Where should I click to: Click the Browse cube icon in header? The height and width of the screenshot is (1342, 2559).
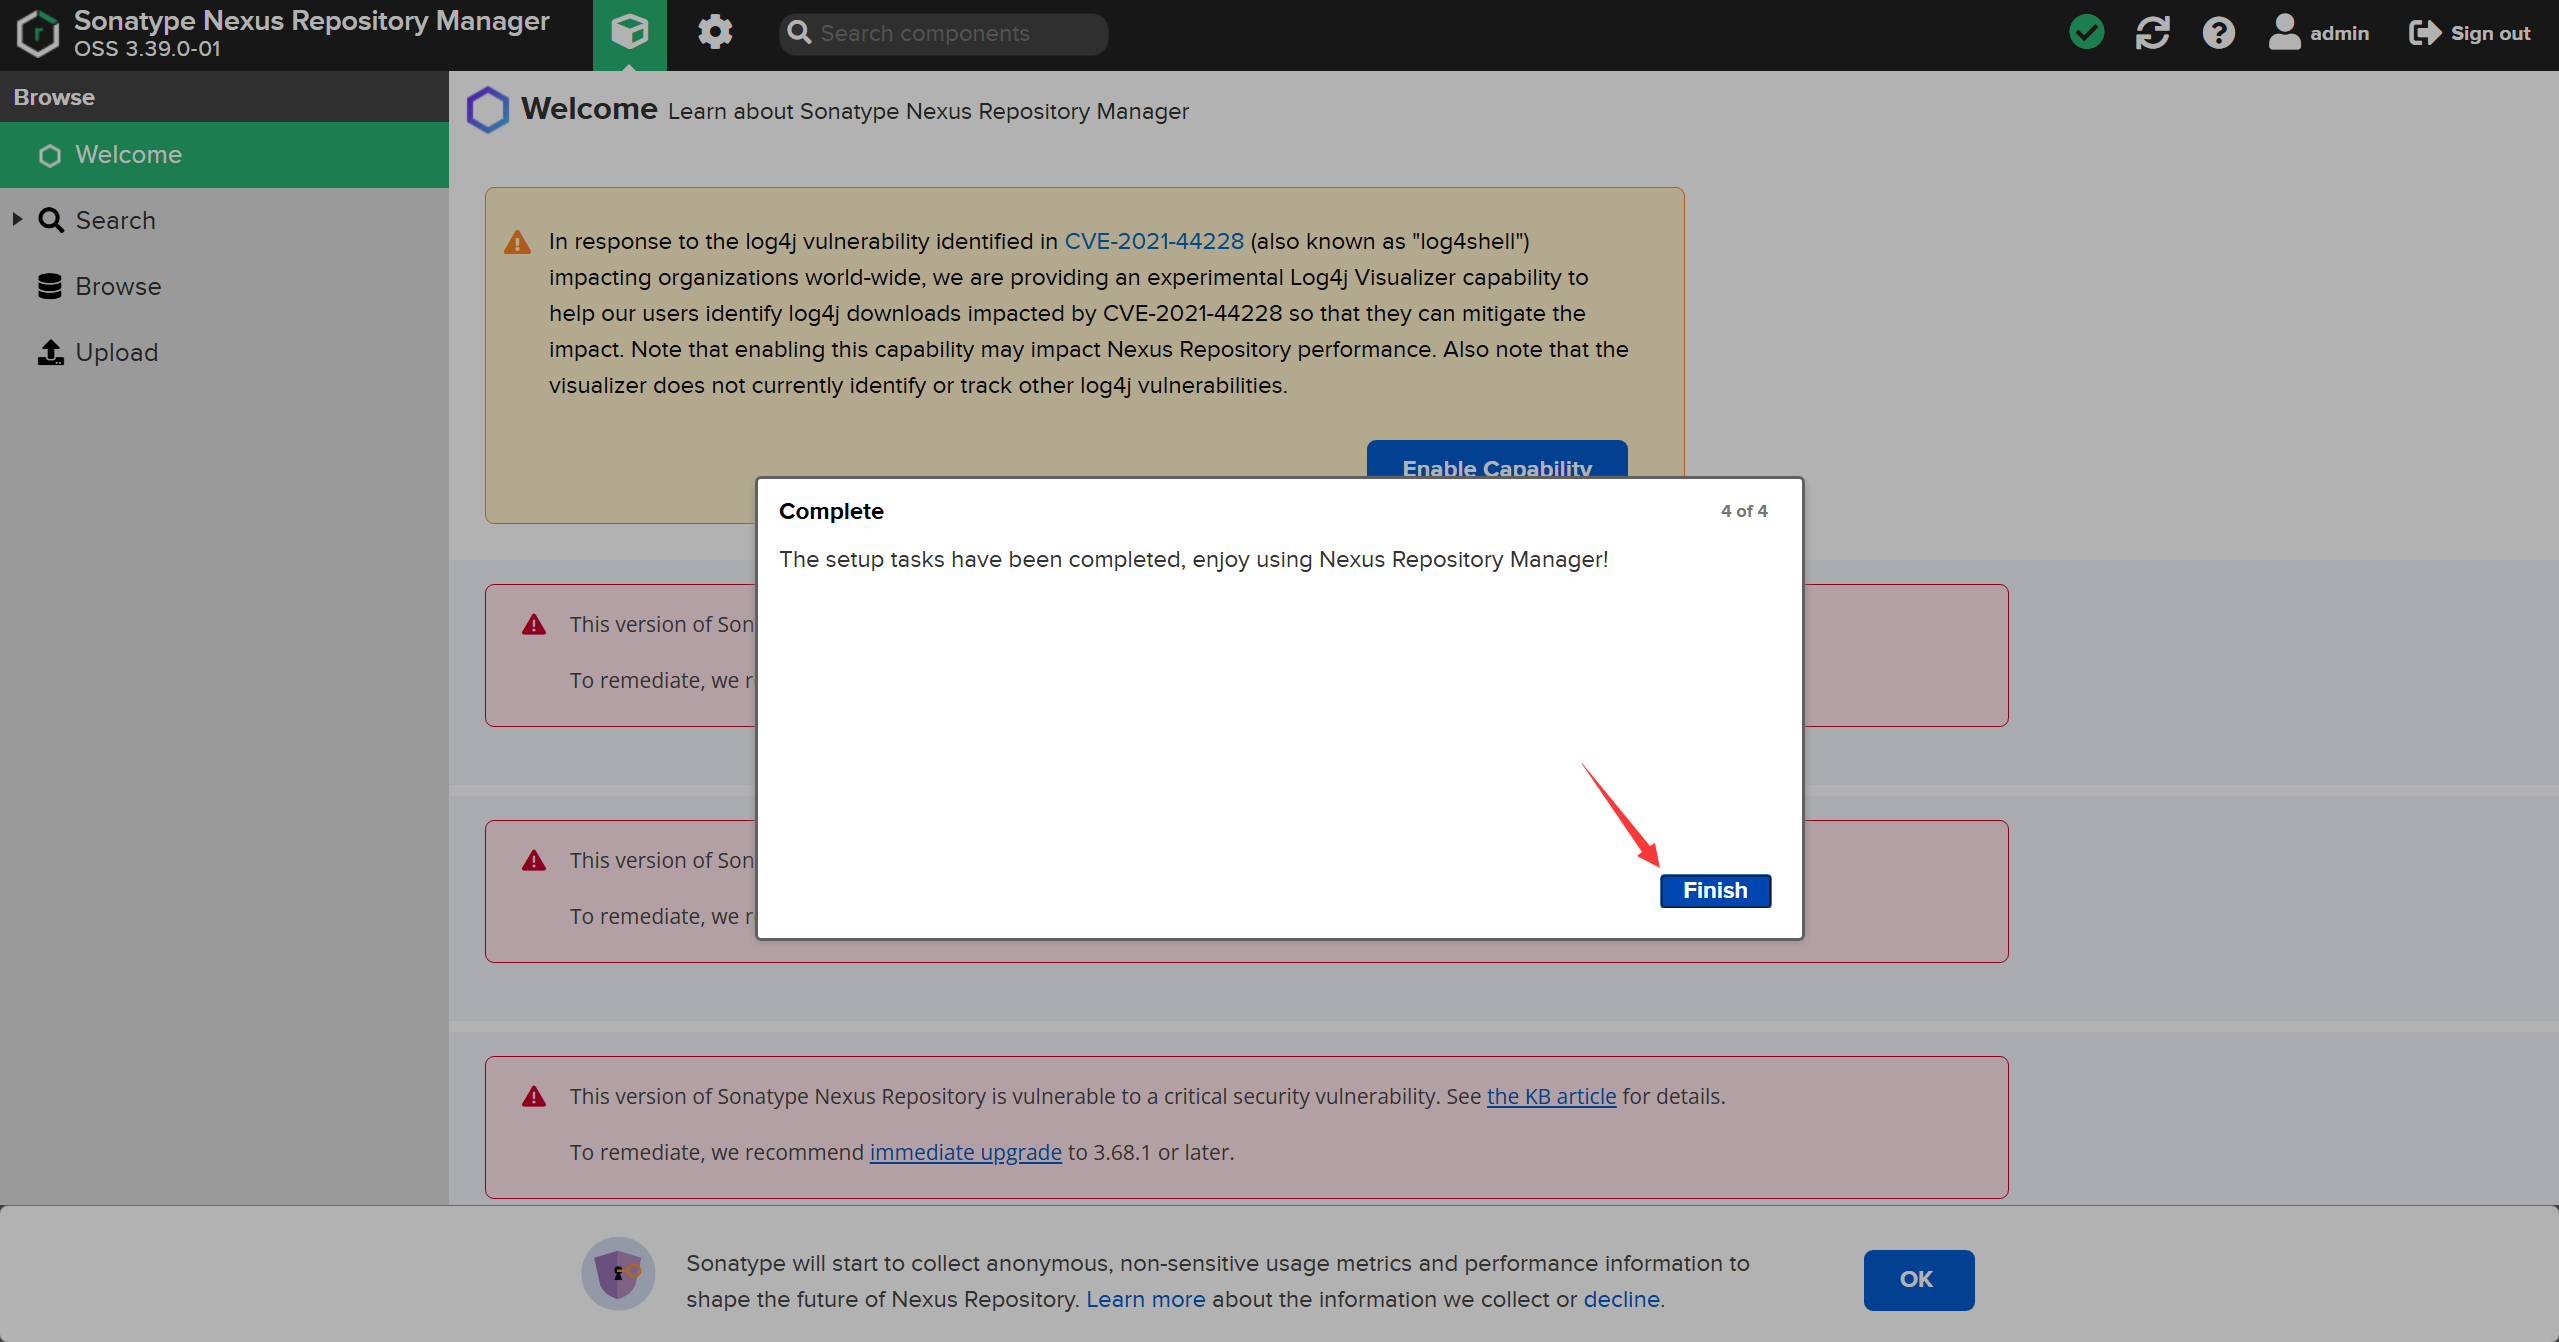[x=629, y=33]
